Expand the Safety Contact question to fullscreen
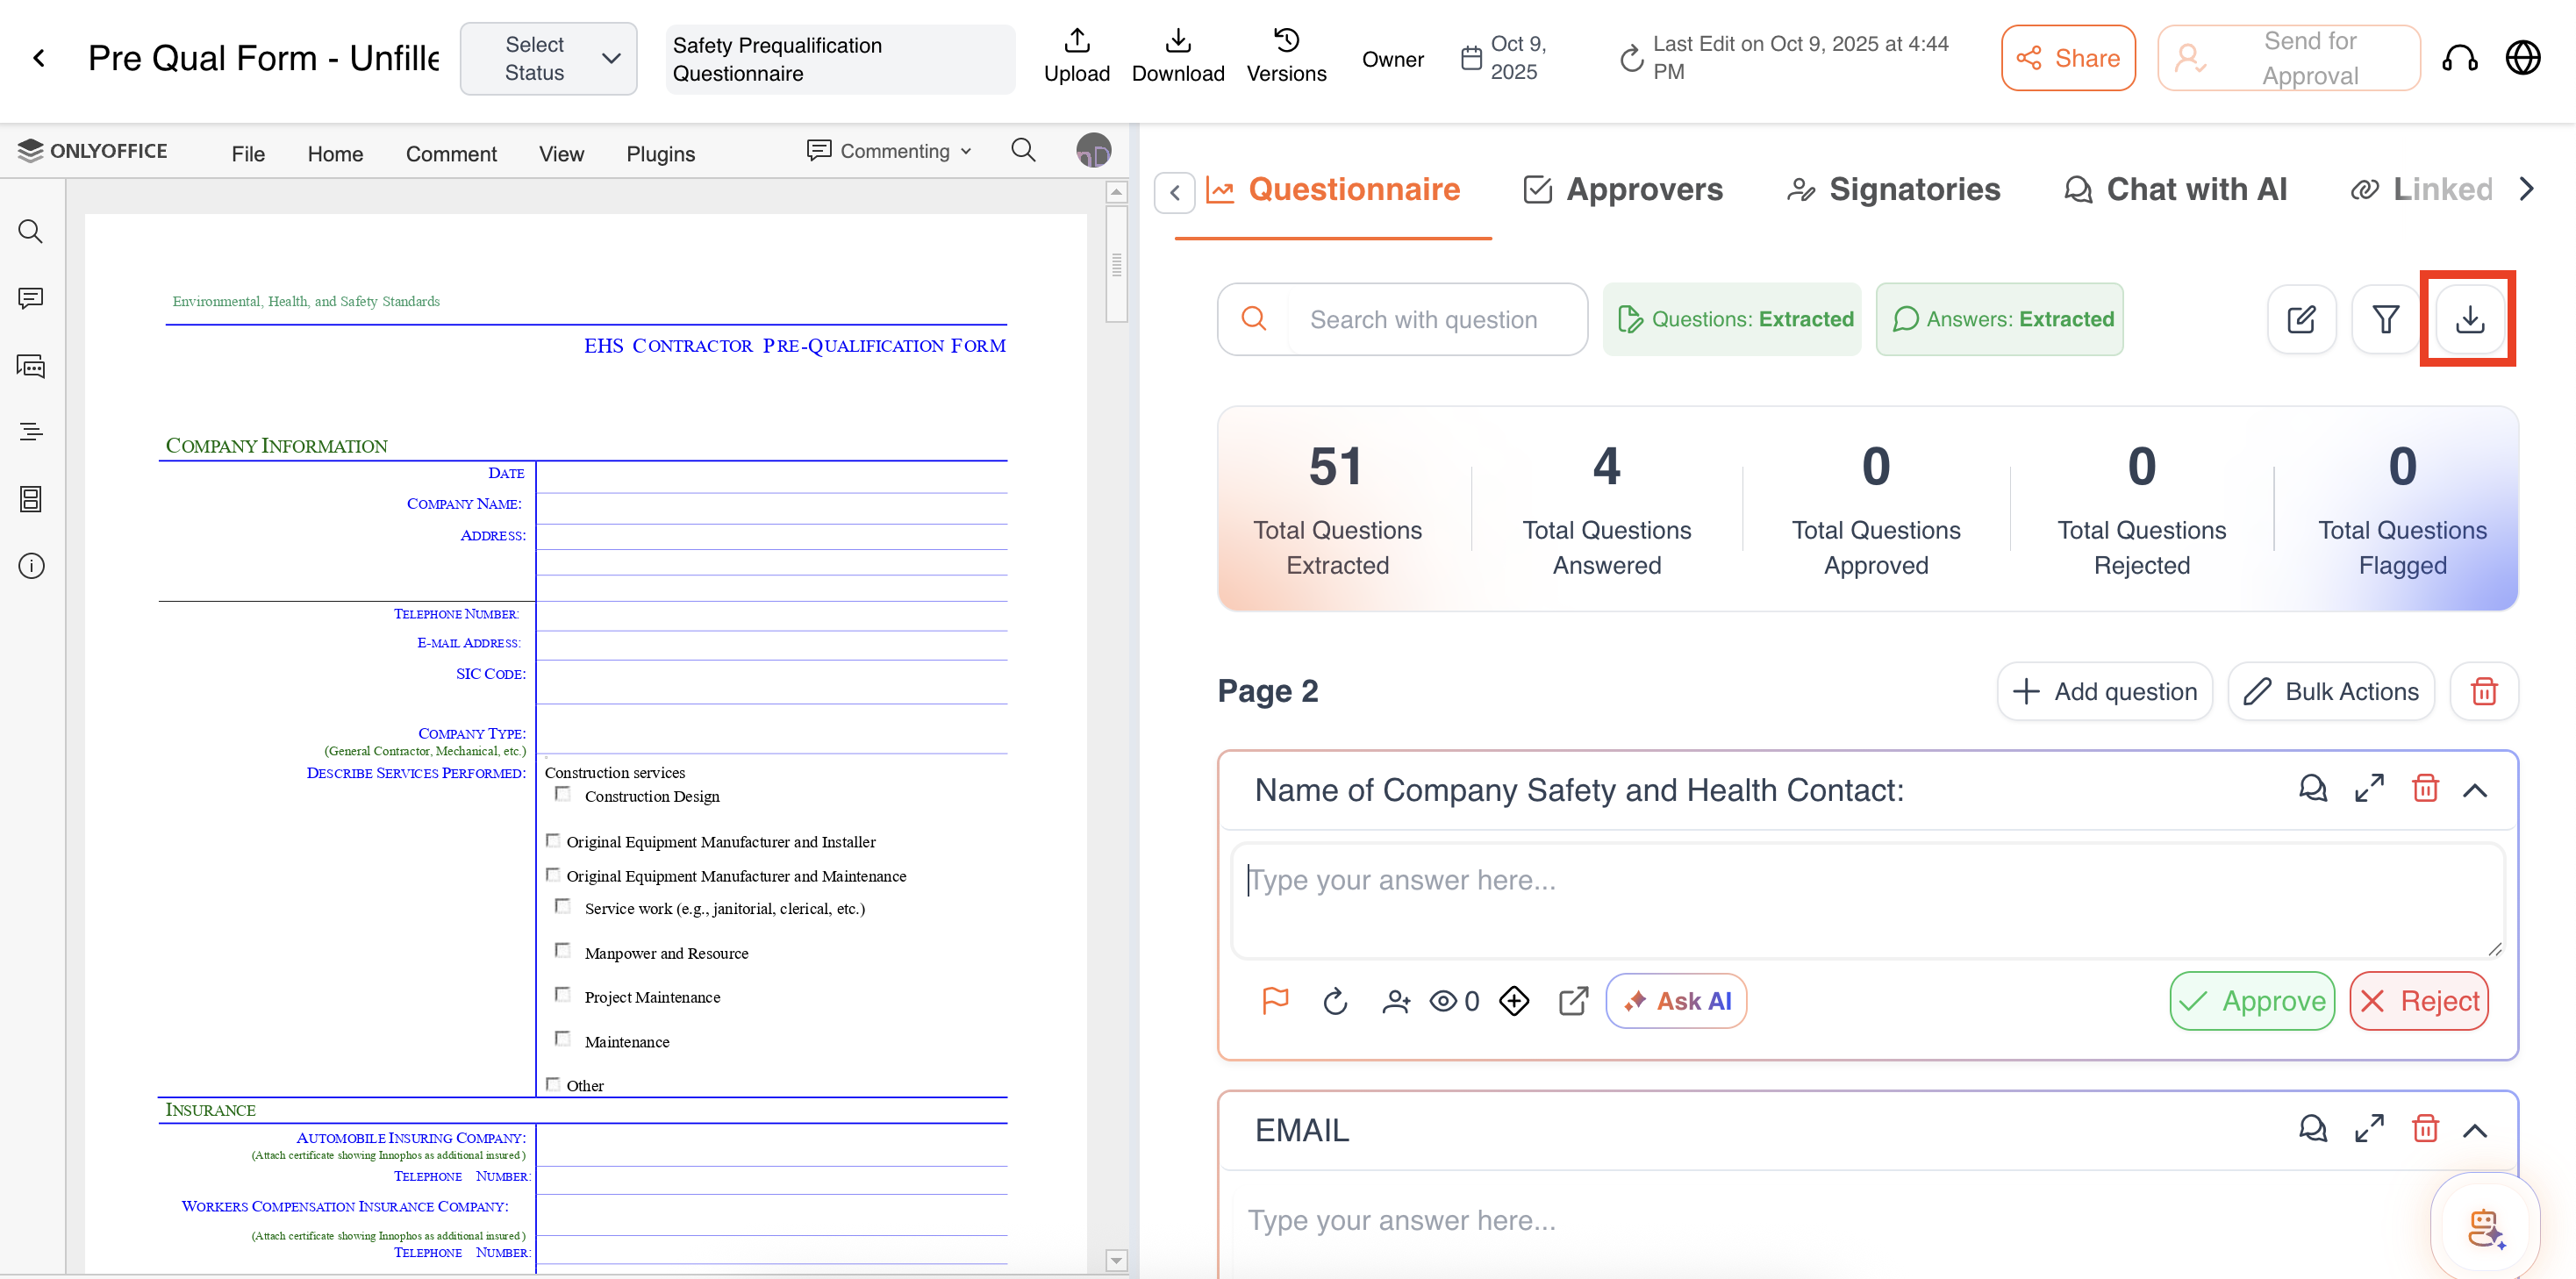 pos(2369,789)
